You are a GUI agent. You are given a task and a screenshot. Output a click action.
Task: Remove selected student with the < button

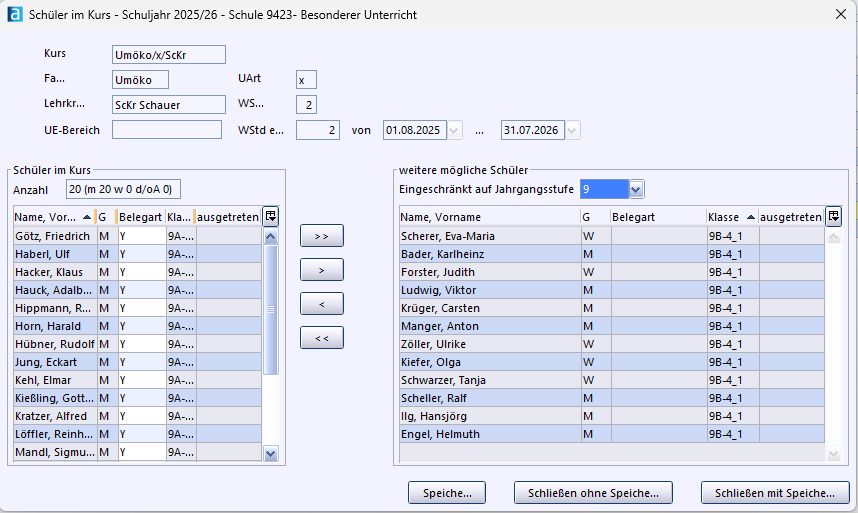321,304
